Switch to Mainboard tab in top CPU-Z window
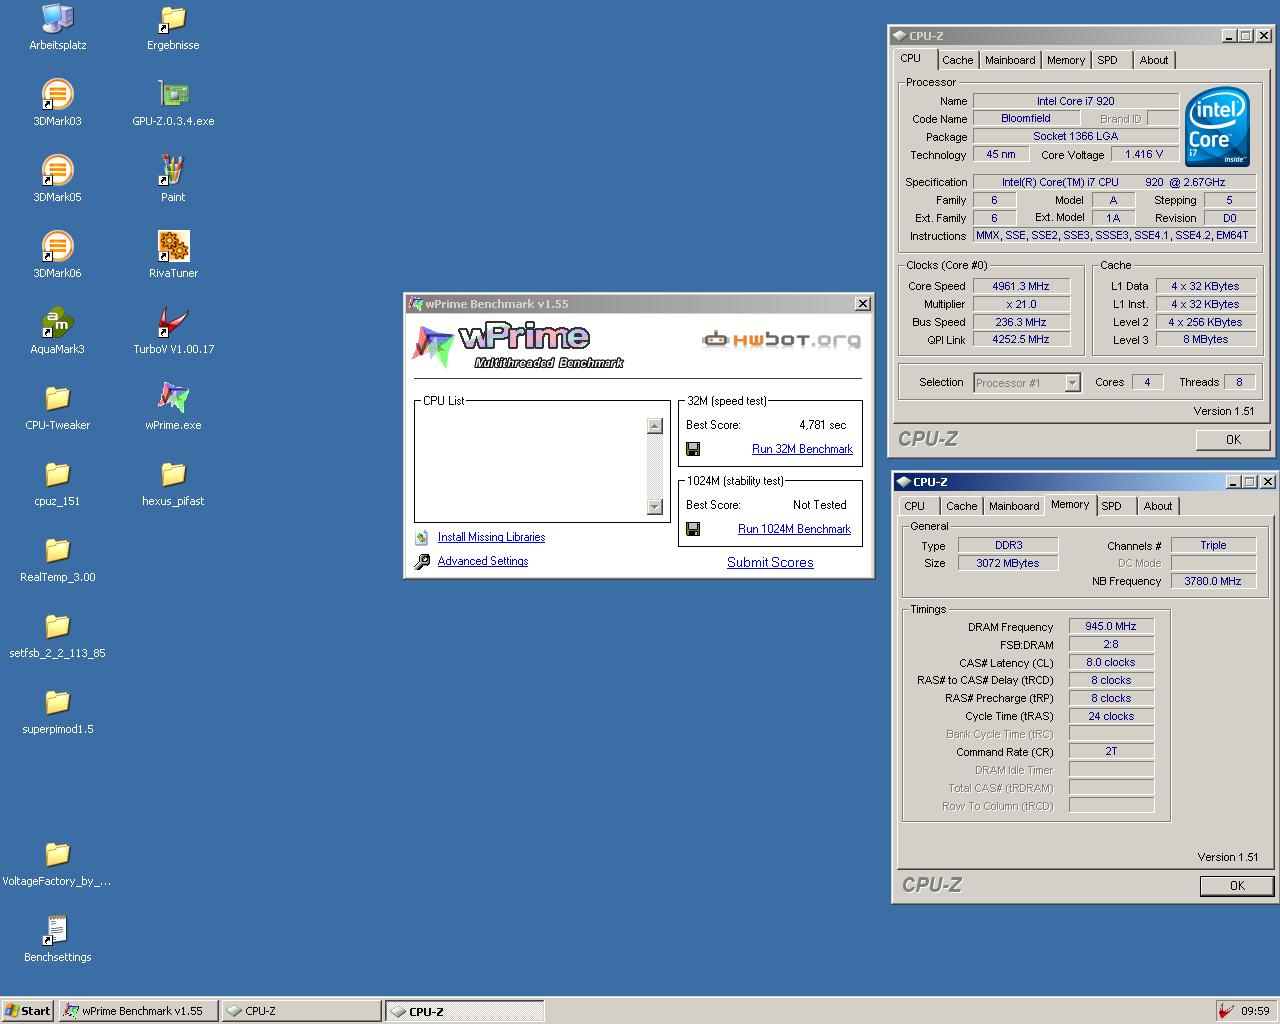 1010,60
